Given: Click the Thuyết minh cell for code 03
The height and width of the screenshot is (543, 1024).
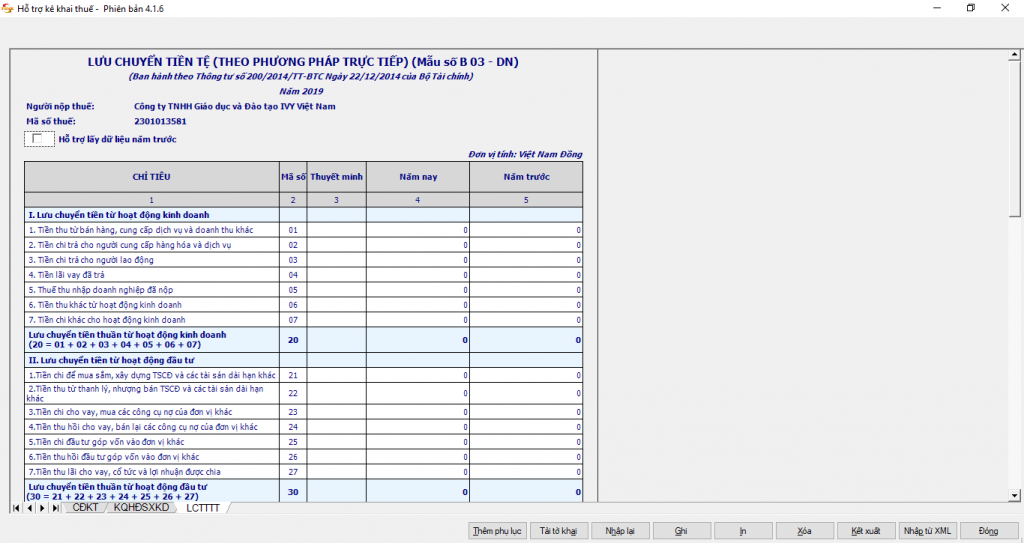Looking at the screenshot, I should (x=336, y=260).
